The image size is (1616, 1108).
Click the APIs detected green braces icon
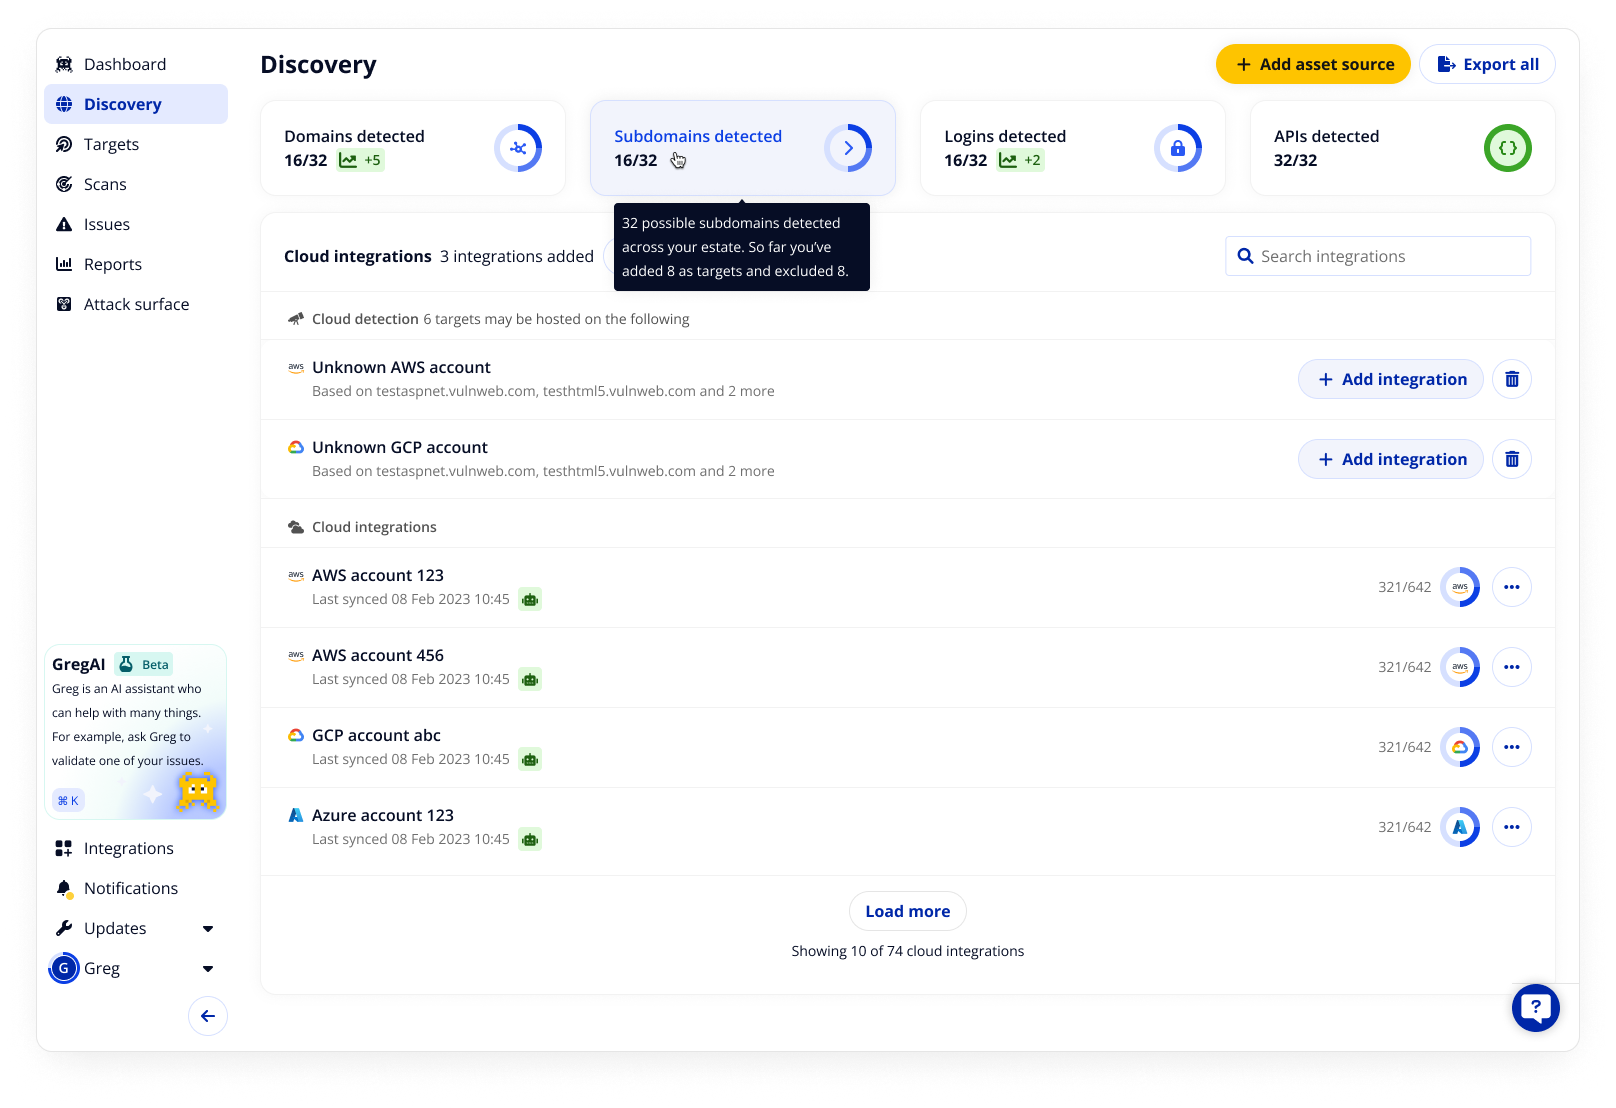(x=1507, y=148)
